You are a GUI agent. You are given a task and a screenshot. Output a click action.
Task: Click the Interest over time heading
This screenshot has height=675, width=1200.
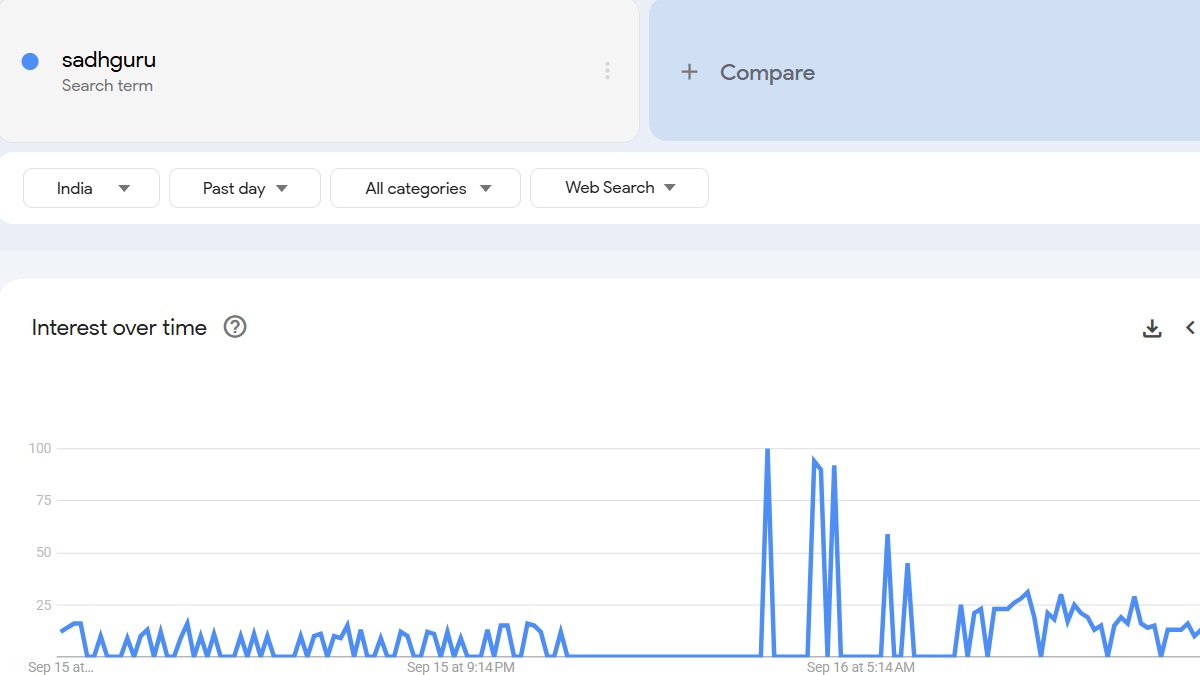pos(119,327)
